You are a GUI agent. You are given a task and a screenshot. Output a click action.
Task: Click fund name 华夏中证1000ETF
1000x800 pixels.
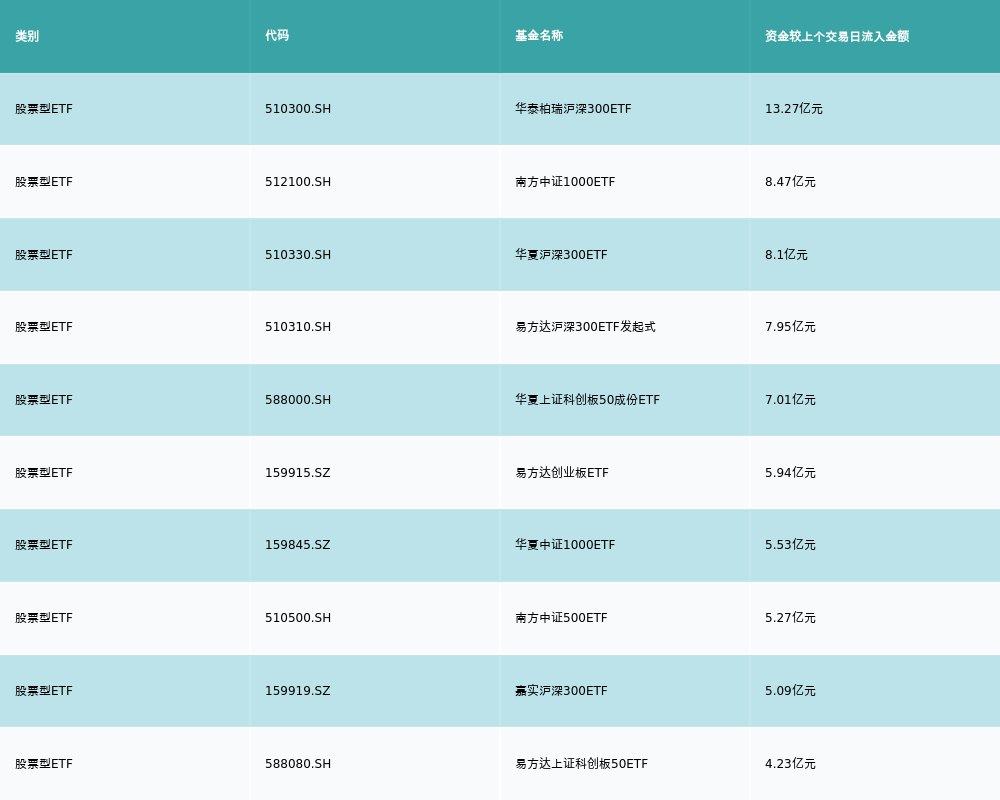click(565, 545)
